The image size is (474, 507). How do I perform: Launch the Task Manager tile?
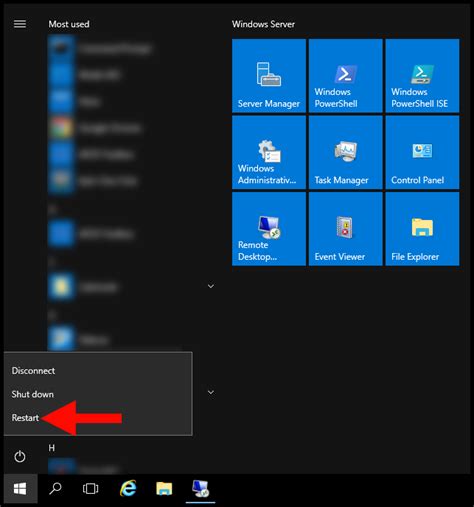tap(346, 152)
